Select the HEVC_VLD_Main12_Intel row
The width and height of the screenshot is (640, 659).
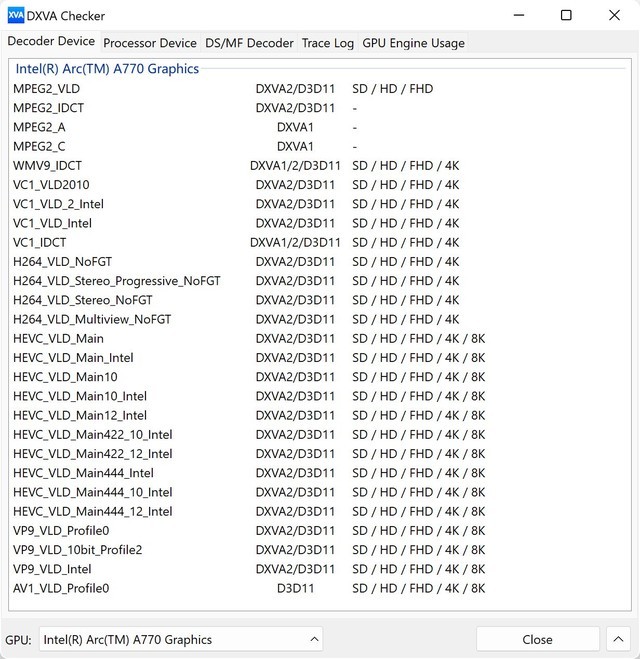click(x=319, y=415)
